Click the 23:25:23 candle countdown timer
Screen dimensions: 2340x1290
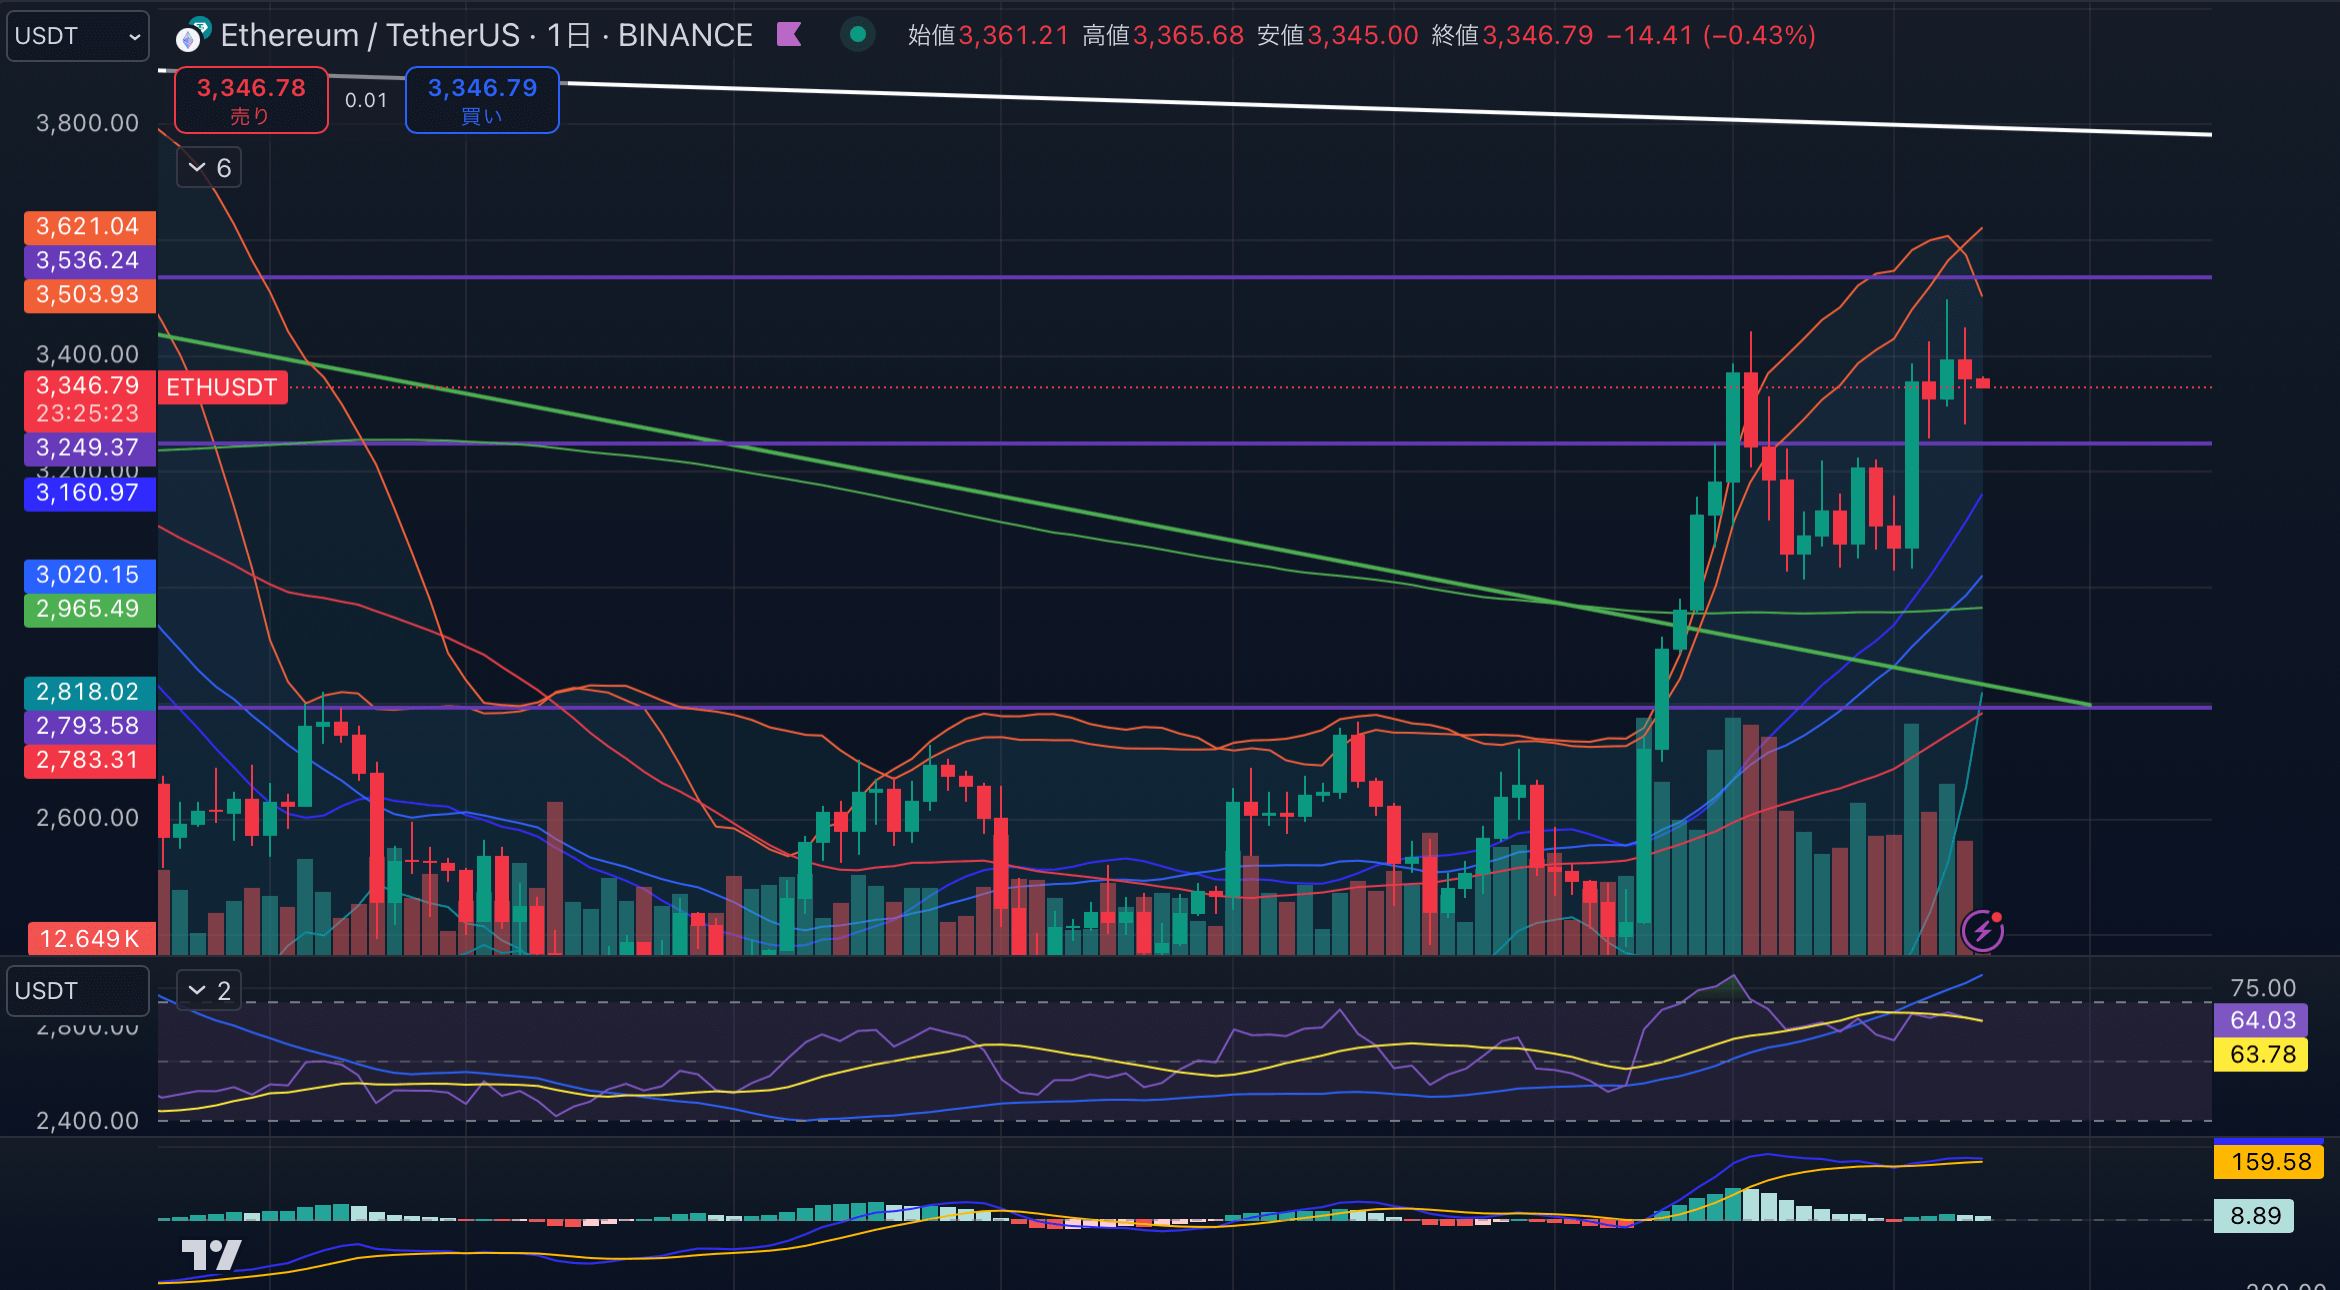tap(88, 414)
